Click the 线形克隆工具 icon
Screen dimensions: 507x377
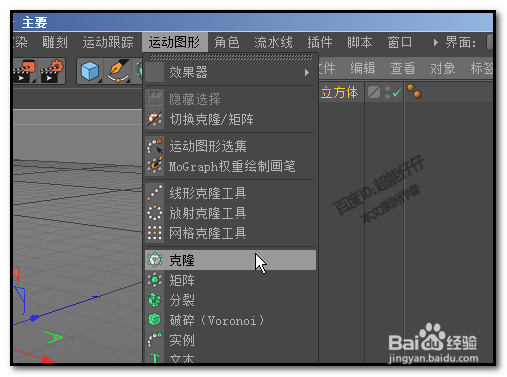tap(155, 193)
